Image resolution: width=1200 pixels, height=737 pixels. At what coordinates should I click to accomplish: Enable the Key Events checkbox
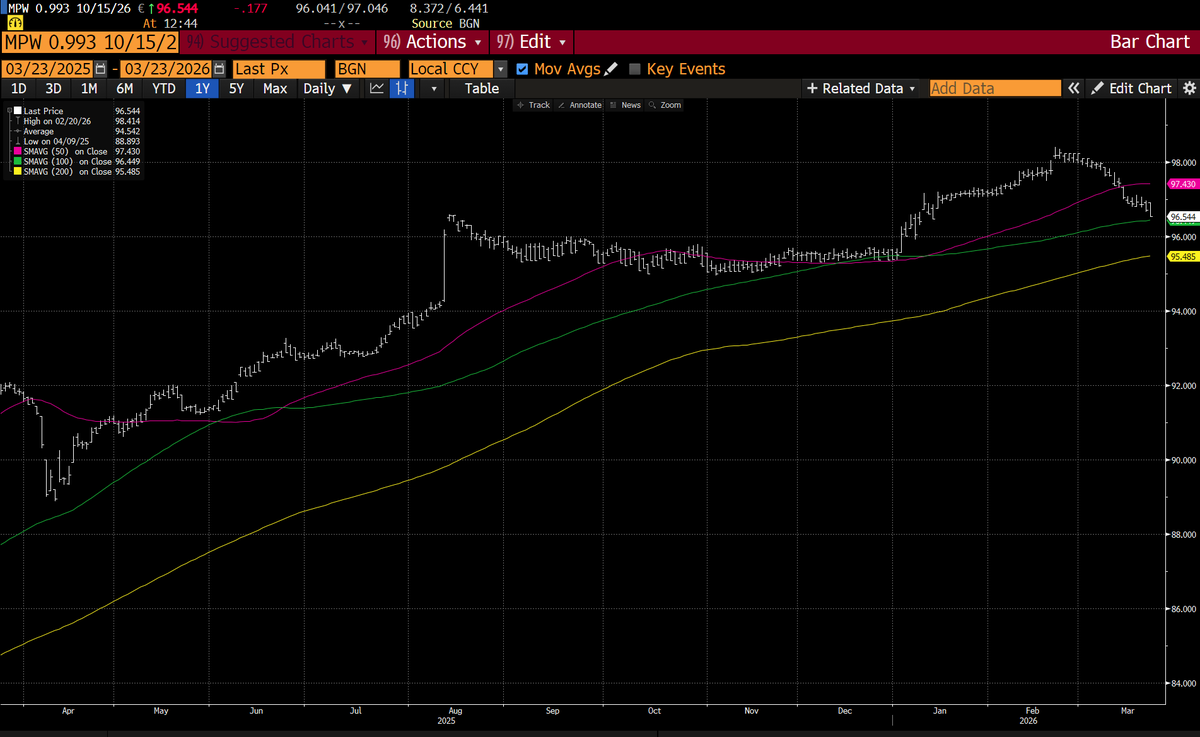(x=634, y=69)
